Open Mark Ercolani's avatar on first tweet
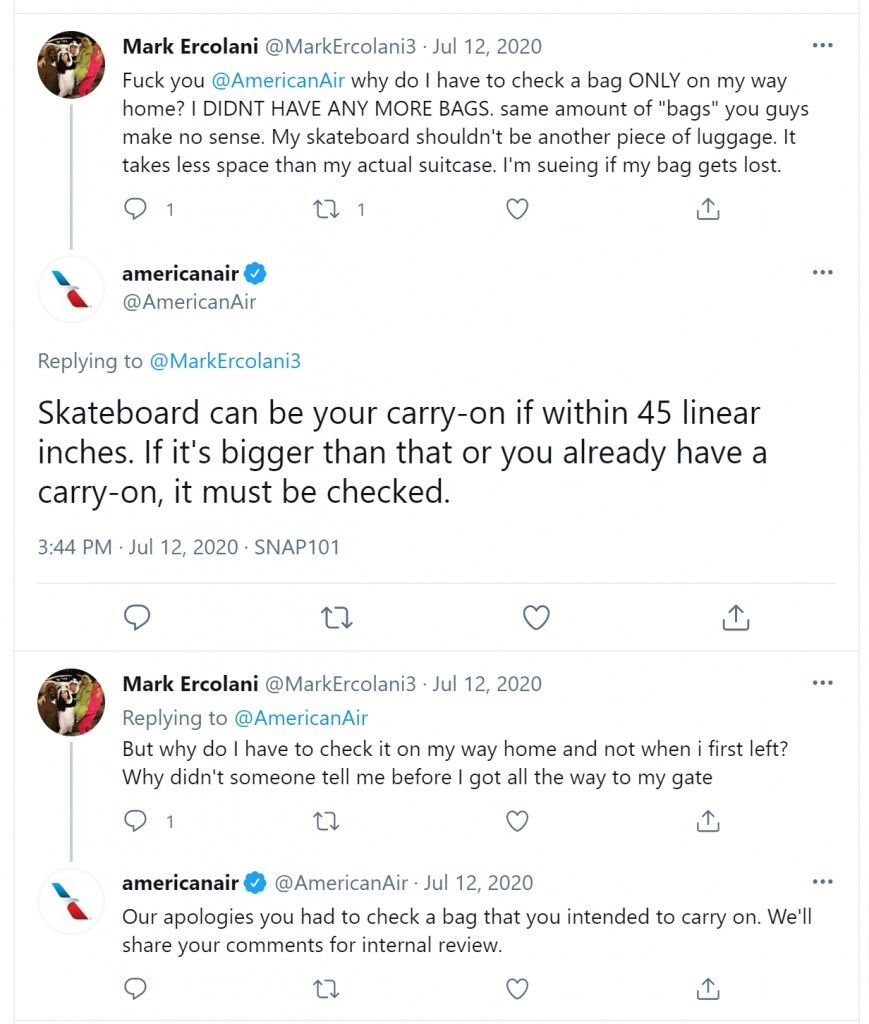 pyautogui.click(x=71, y=65)
